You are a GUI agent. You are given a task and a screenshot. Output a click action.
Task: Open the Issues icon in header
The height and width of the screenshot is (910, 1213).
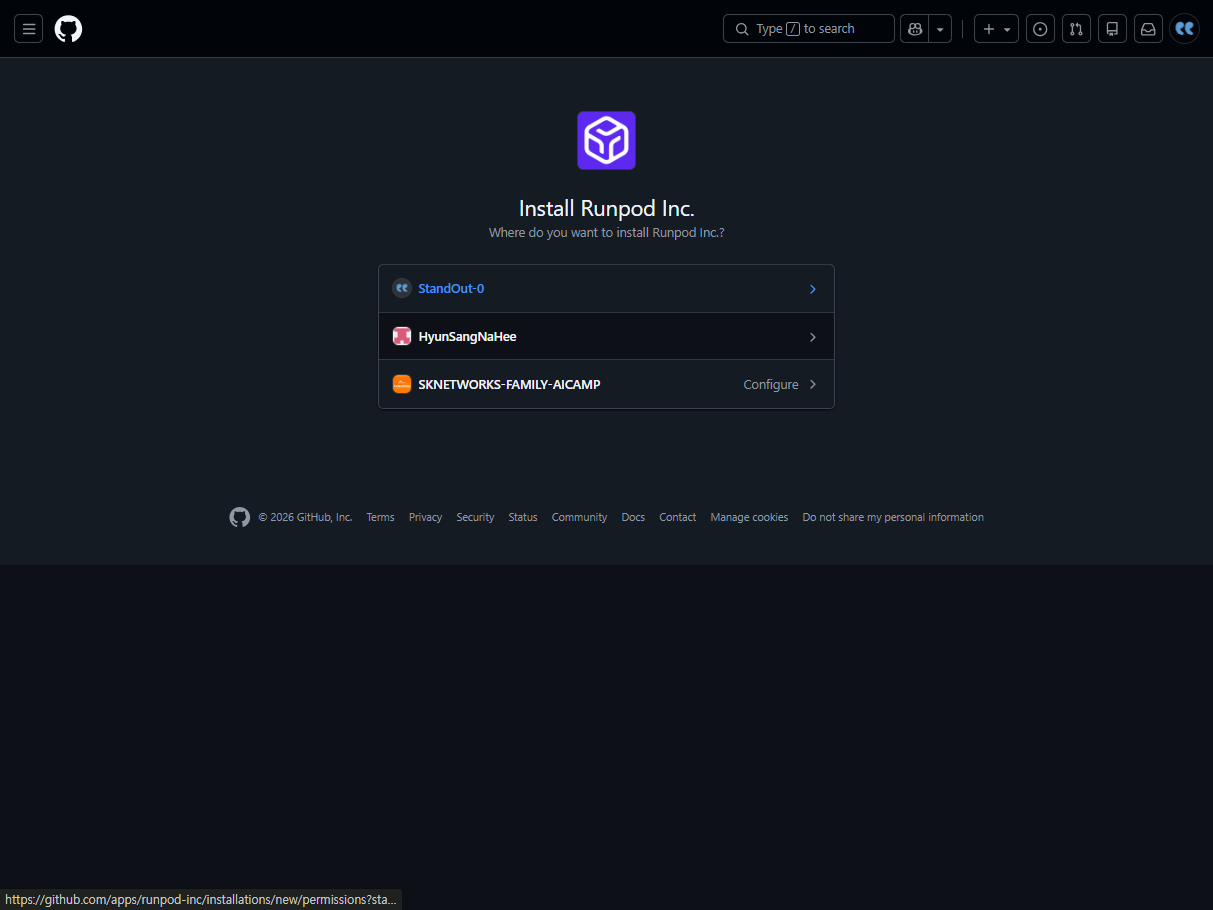[1040, 29]
